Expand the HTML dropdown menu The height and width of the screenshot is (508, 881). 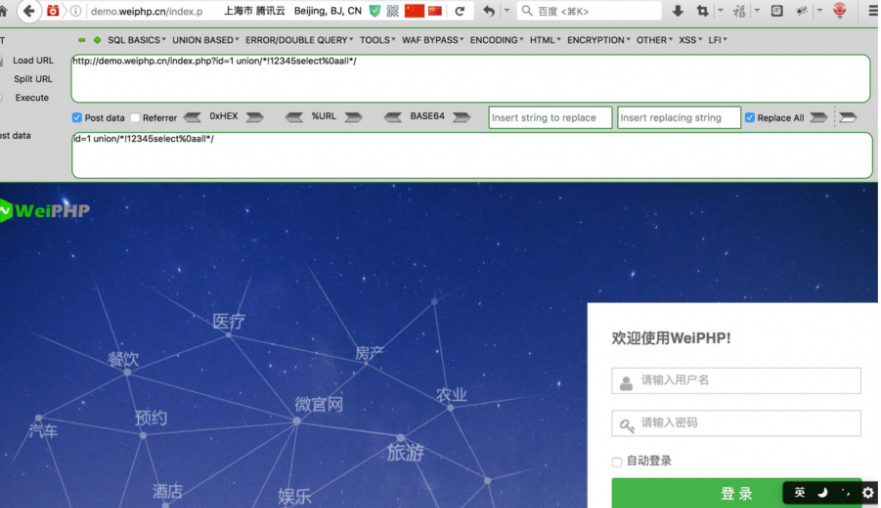tap(545, 40)
